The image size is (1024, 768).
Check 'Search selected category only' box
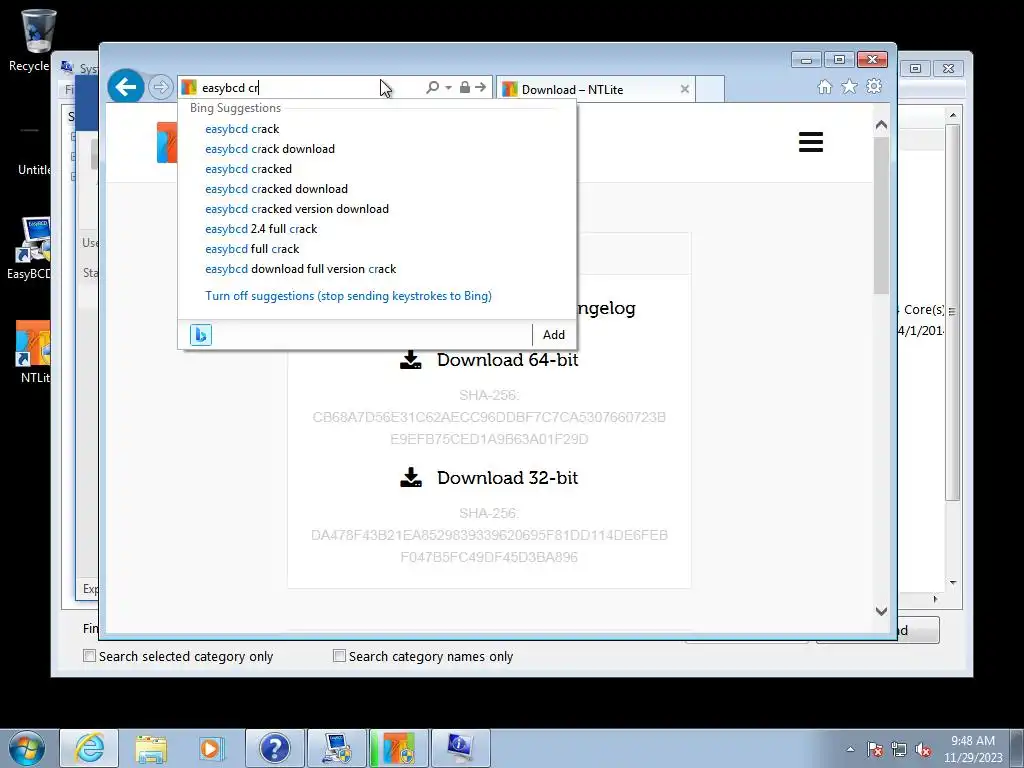point(89,656)
